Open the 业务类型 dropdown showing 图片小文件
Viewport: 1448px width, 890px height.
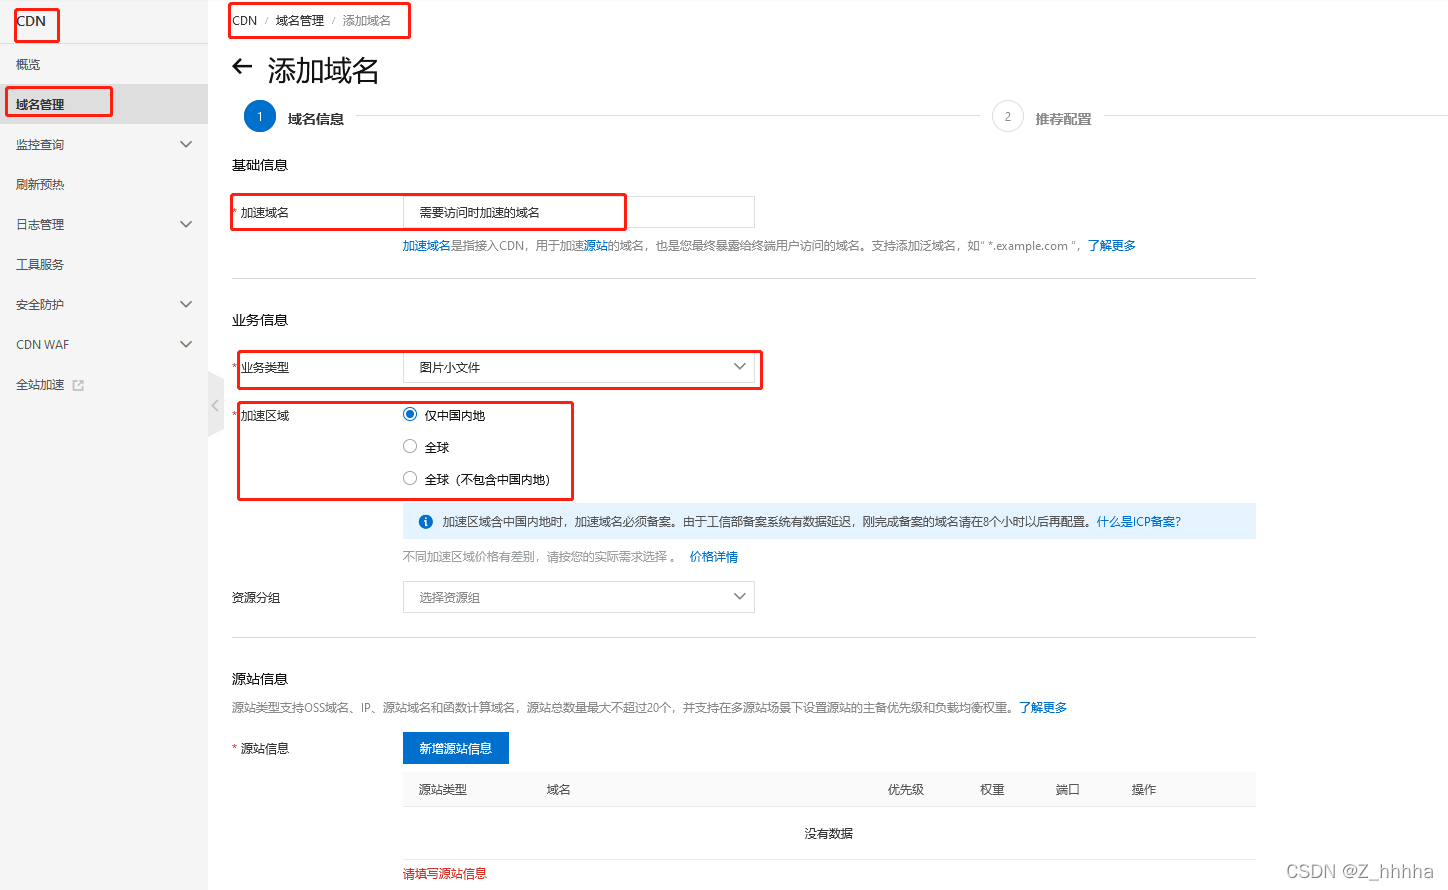[580, 369]
